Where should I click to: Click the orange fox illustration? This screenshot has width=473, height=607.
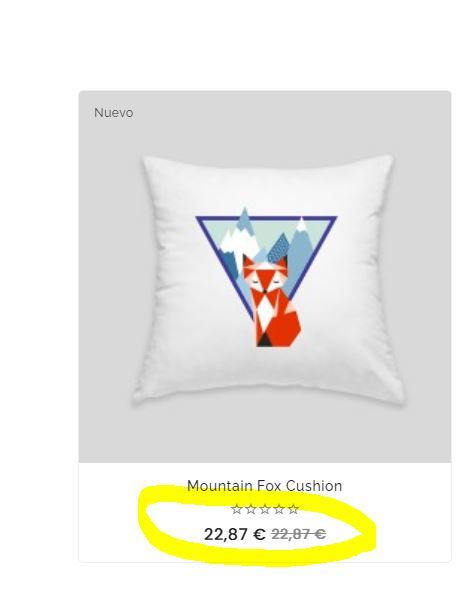pos(271,300)
